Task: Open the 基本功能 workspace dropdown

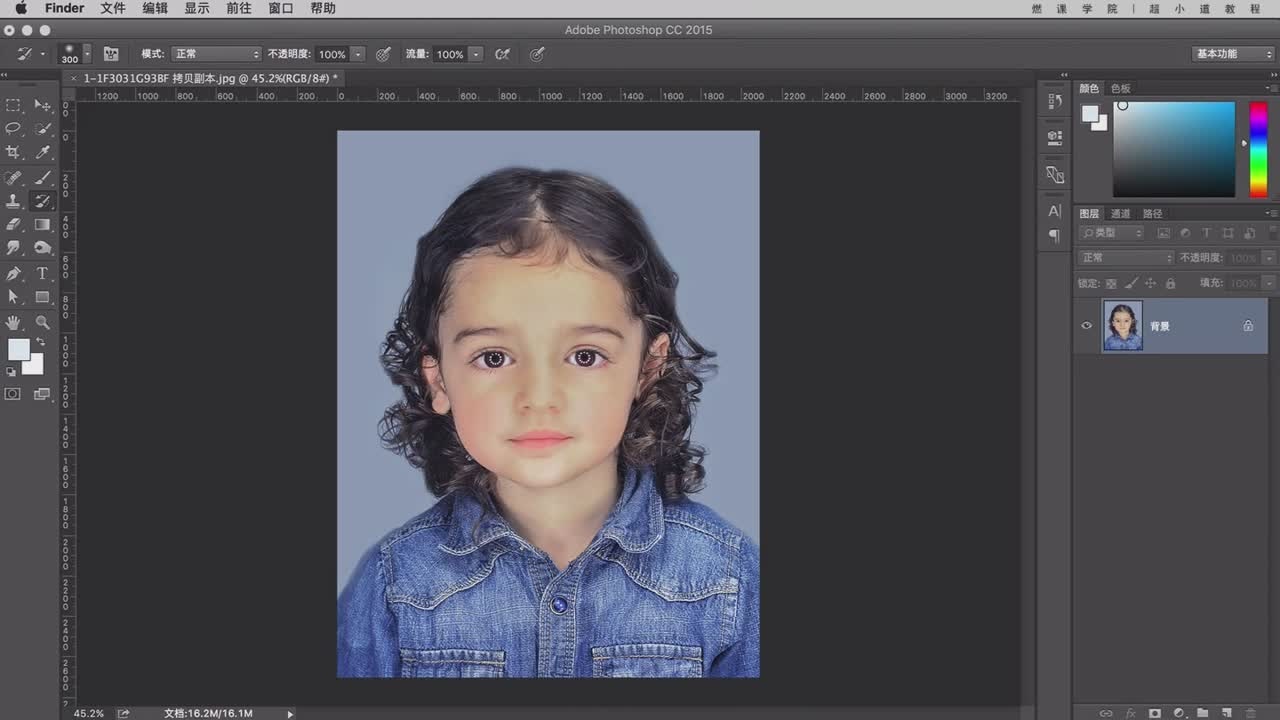Action: tap(1233, 54)
